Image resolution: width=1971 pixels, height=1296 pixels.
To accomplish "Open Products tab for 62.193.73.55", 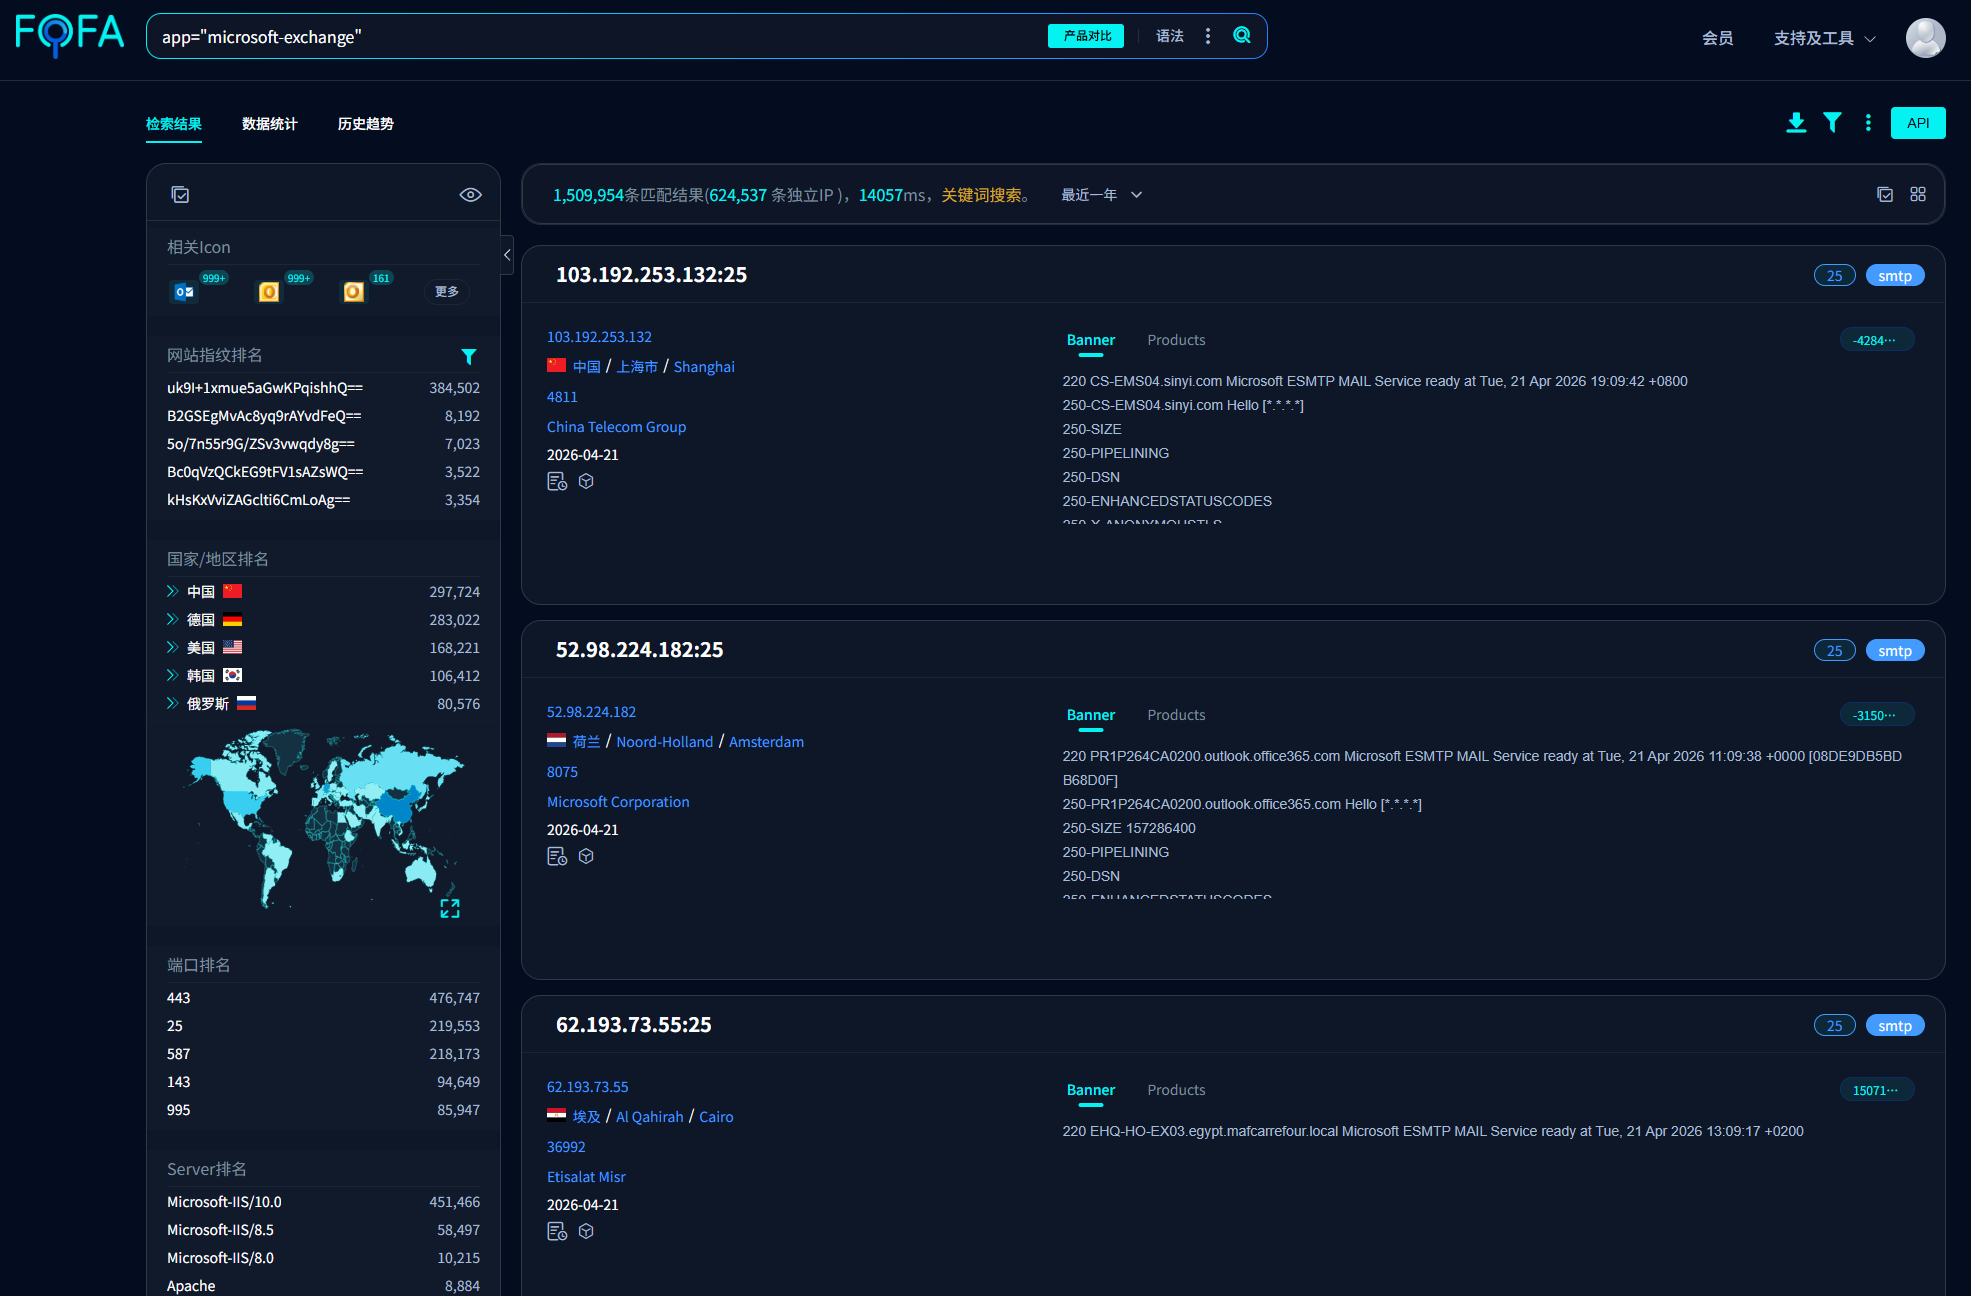I will [x=1176, y=1090].
